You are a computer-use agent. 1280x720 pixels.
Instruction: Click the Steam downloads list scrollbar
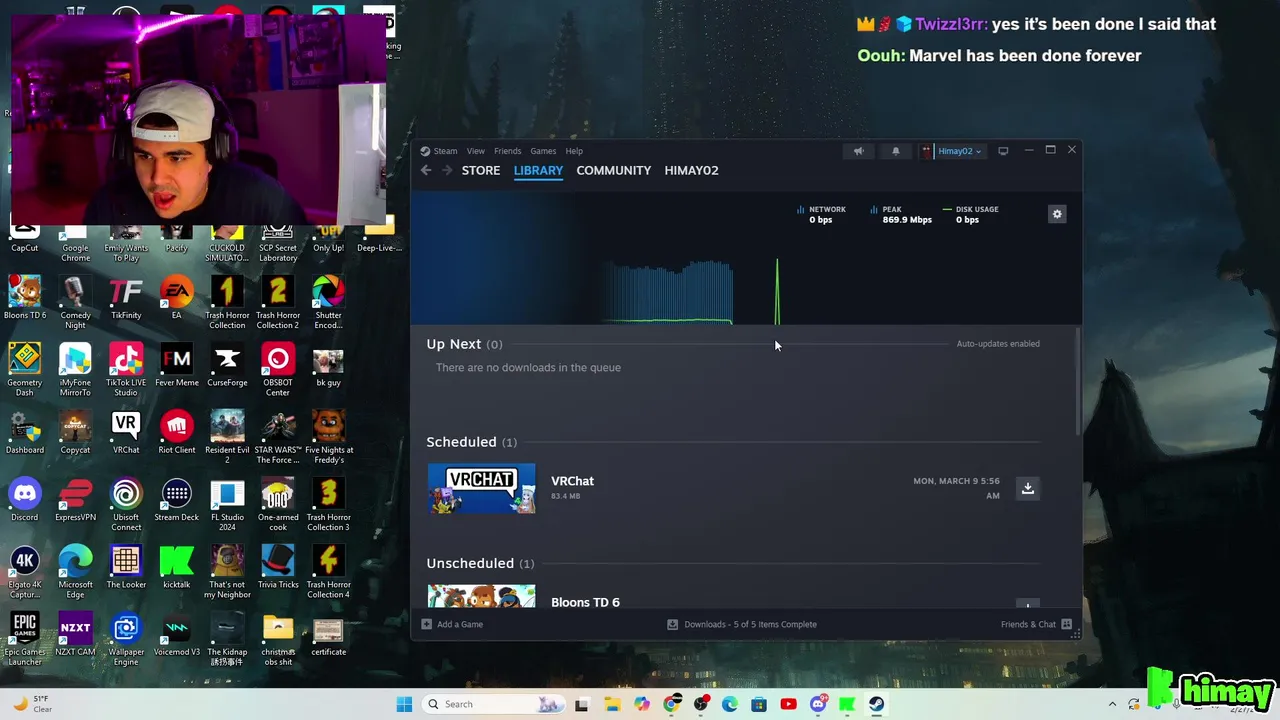point(1077,380)
